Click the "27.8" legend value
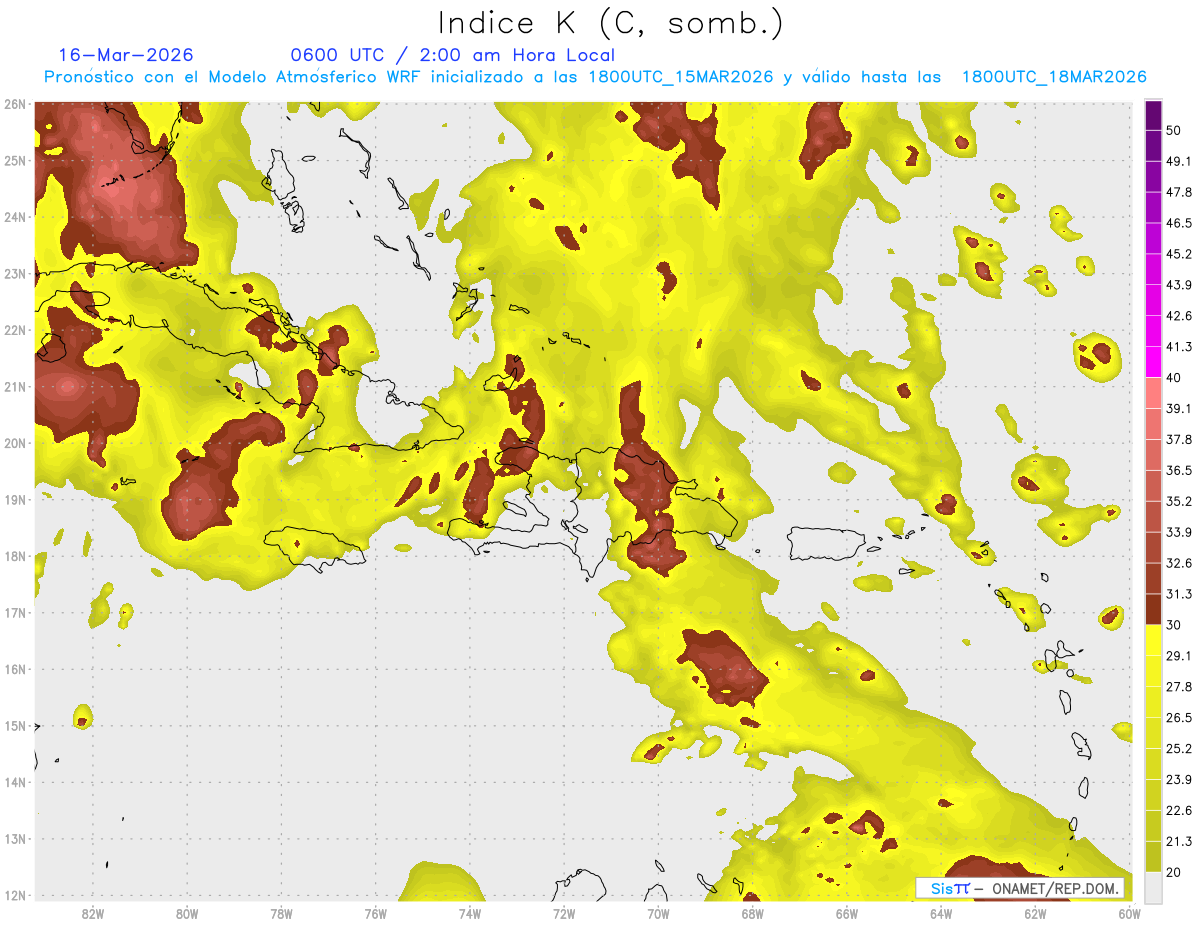 click(1179, 687)
